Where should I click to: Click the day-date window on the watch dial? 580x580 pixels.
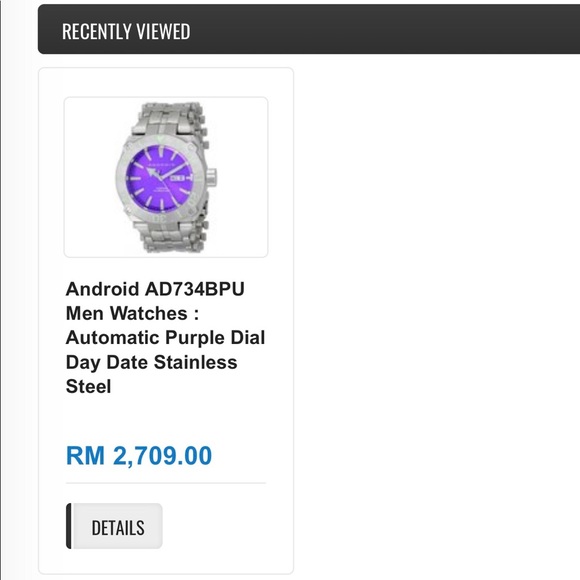pos(177,178)
